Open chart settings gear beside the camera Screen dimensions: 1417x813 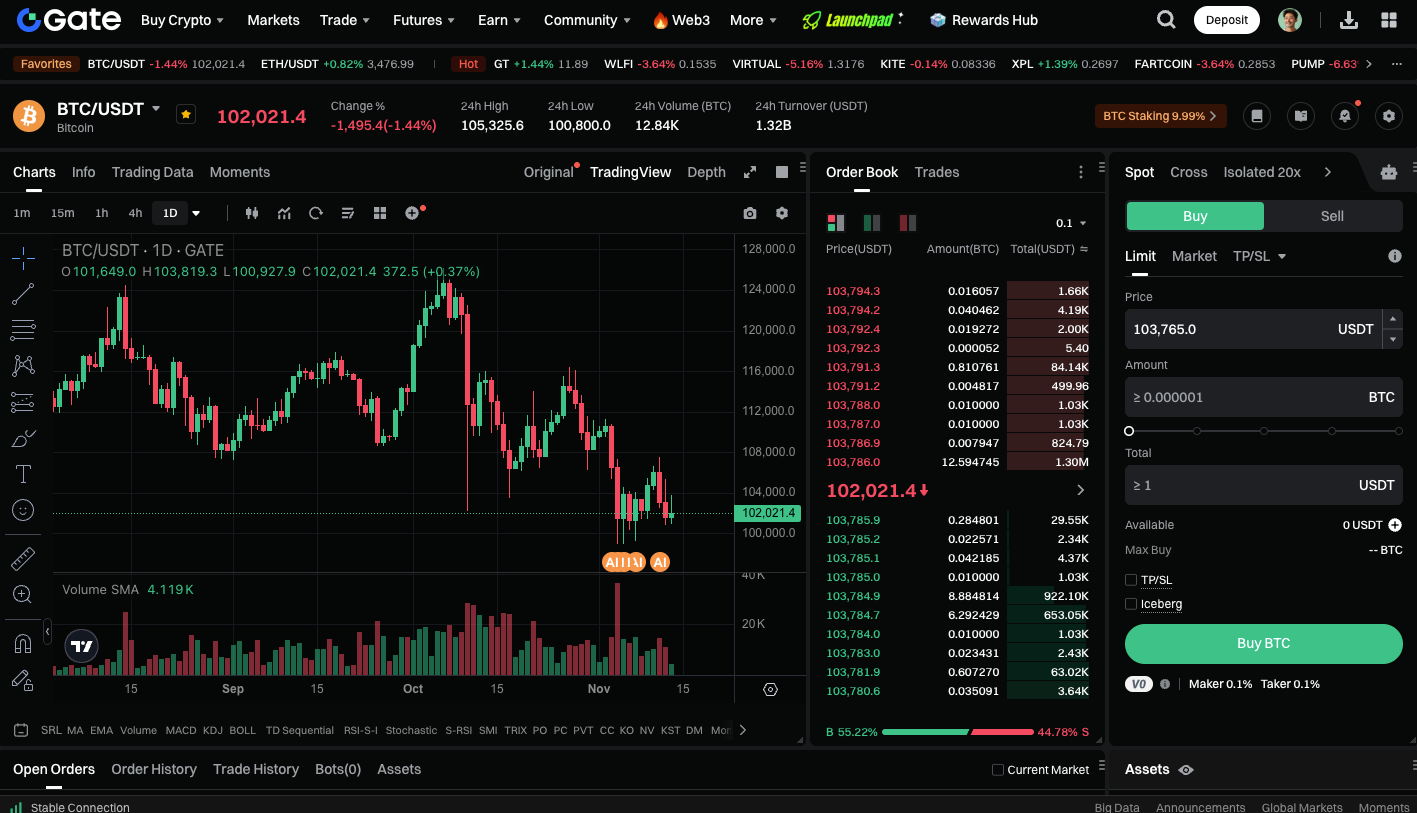782,213
